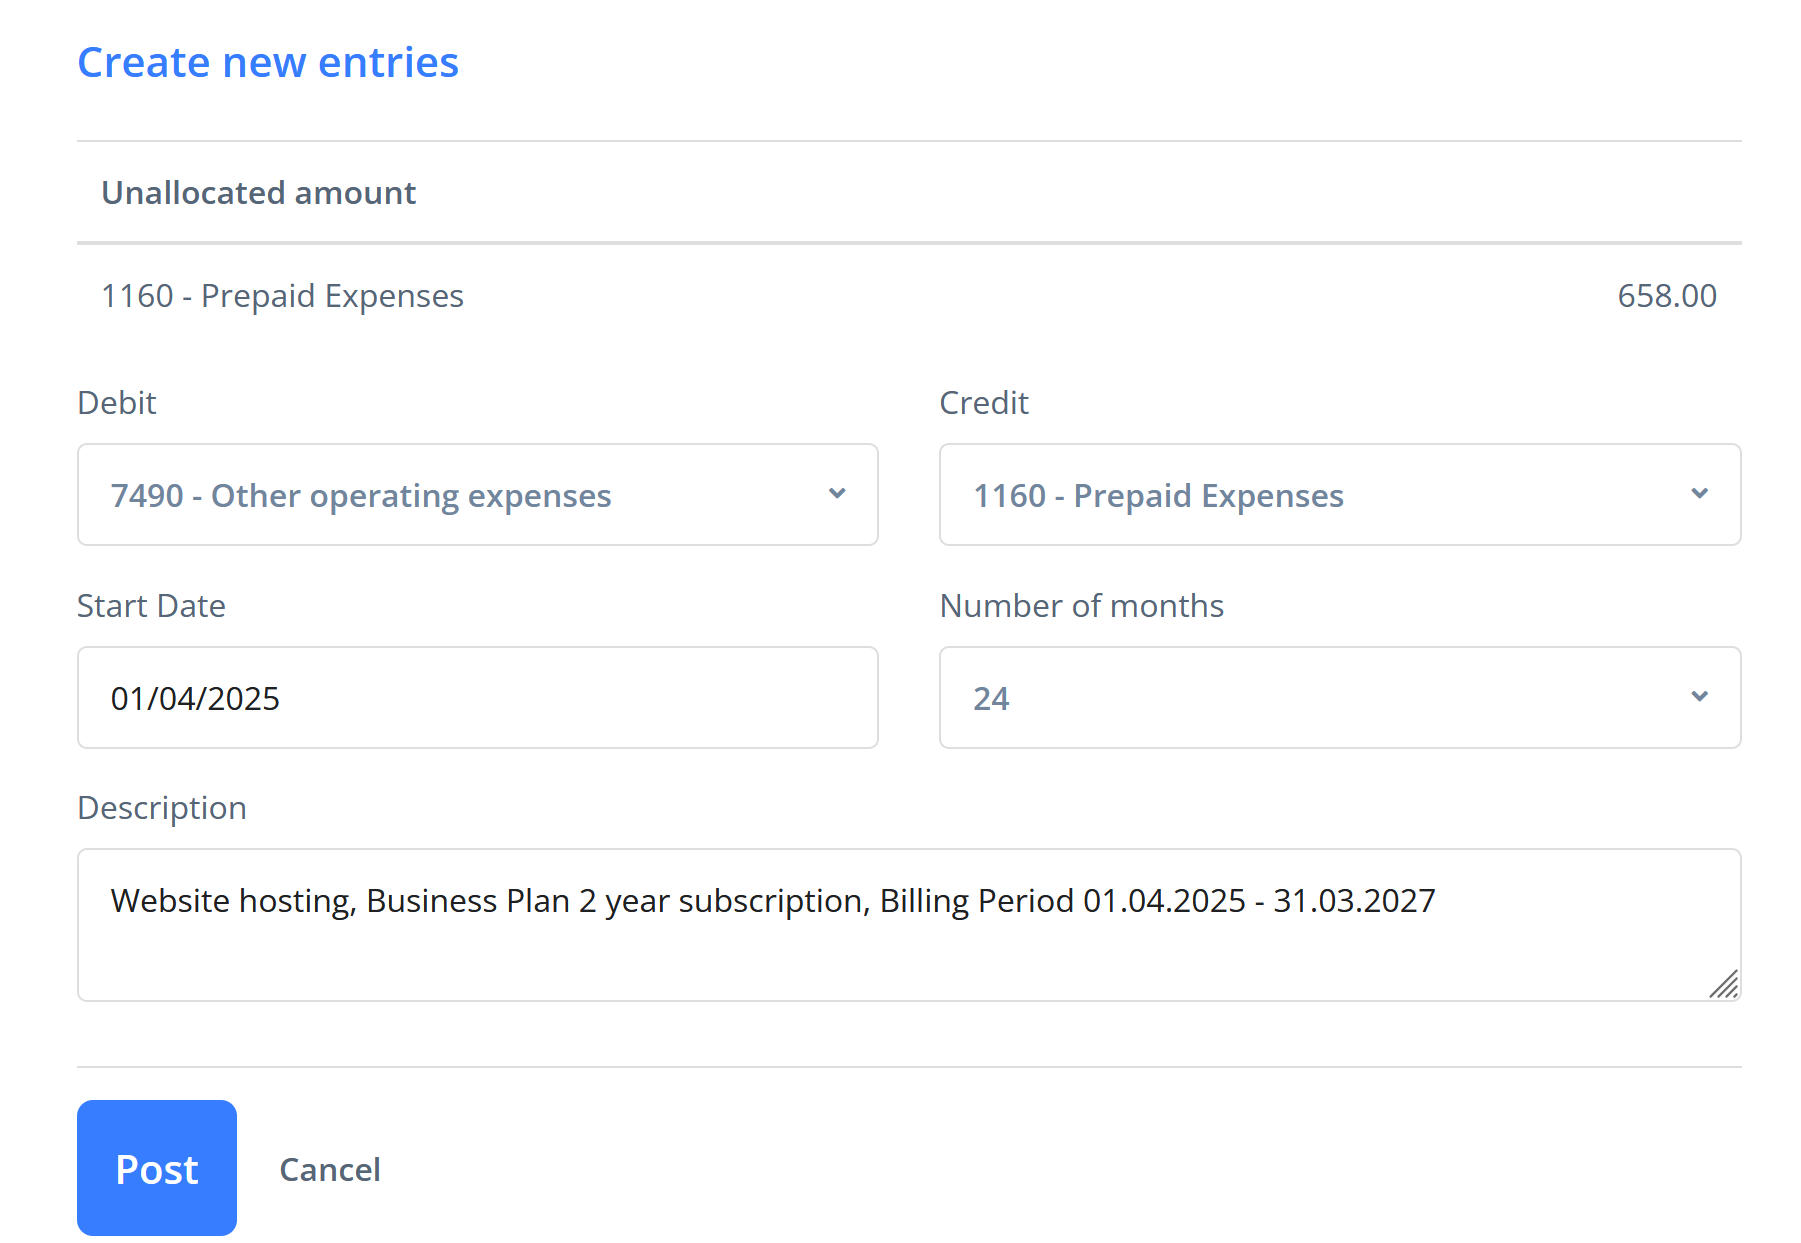Screen dimensions: 1801x1243
Task: Click the Description label
Action: (162, 807)
